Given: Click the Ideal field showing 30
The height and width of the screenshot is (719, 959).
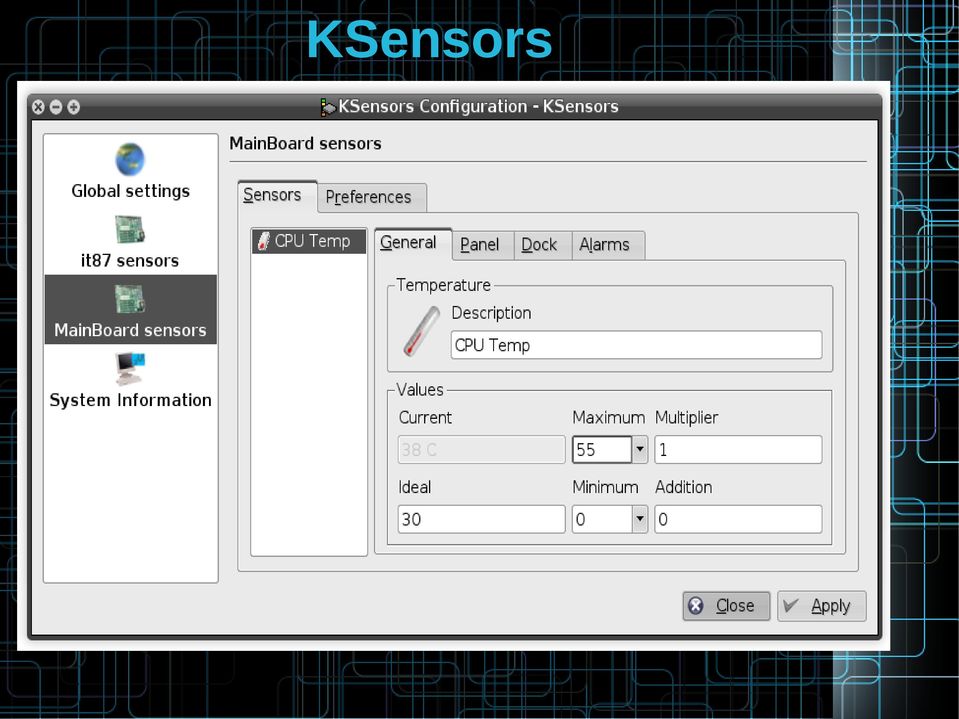Looking at the screenshot, I should (481, 519).
